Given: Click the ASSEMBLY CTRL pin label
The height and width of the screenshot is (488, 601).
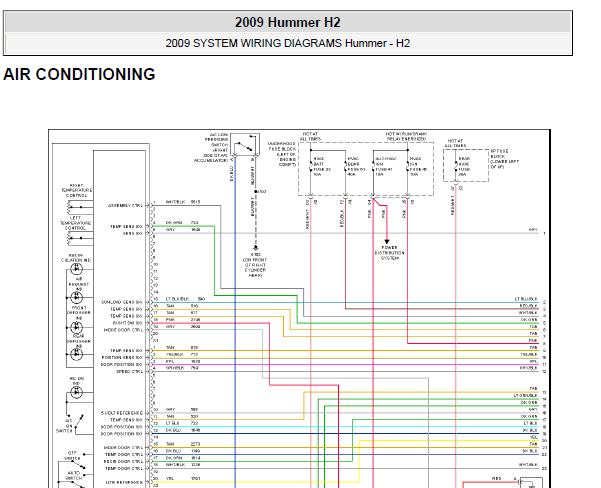Looking at the screenshot, I should (x=125, y=205).
